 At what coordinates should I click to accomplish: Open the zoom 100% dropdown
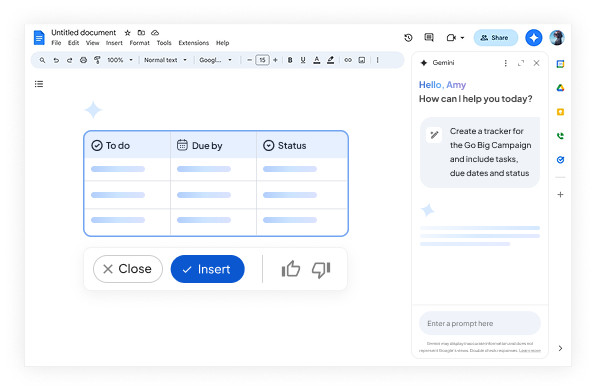pos(120,60)
